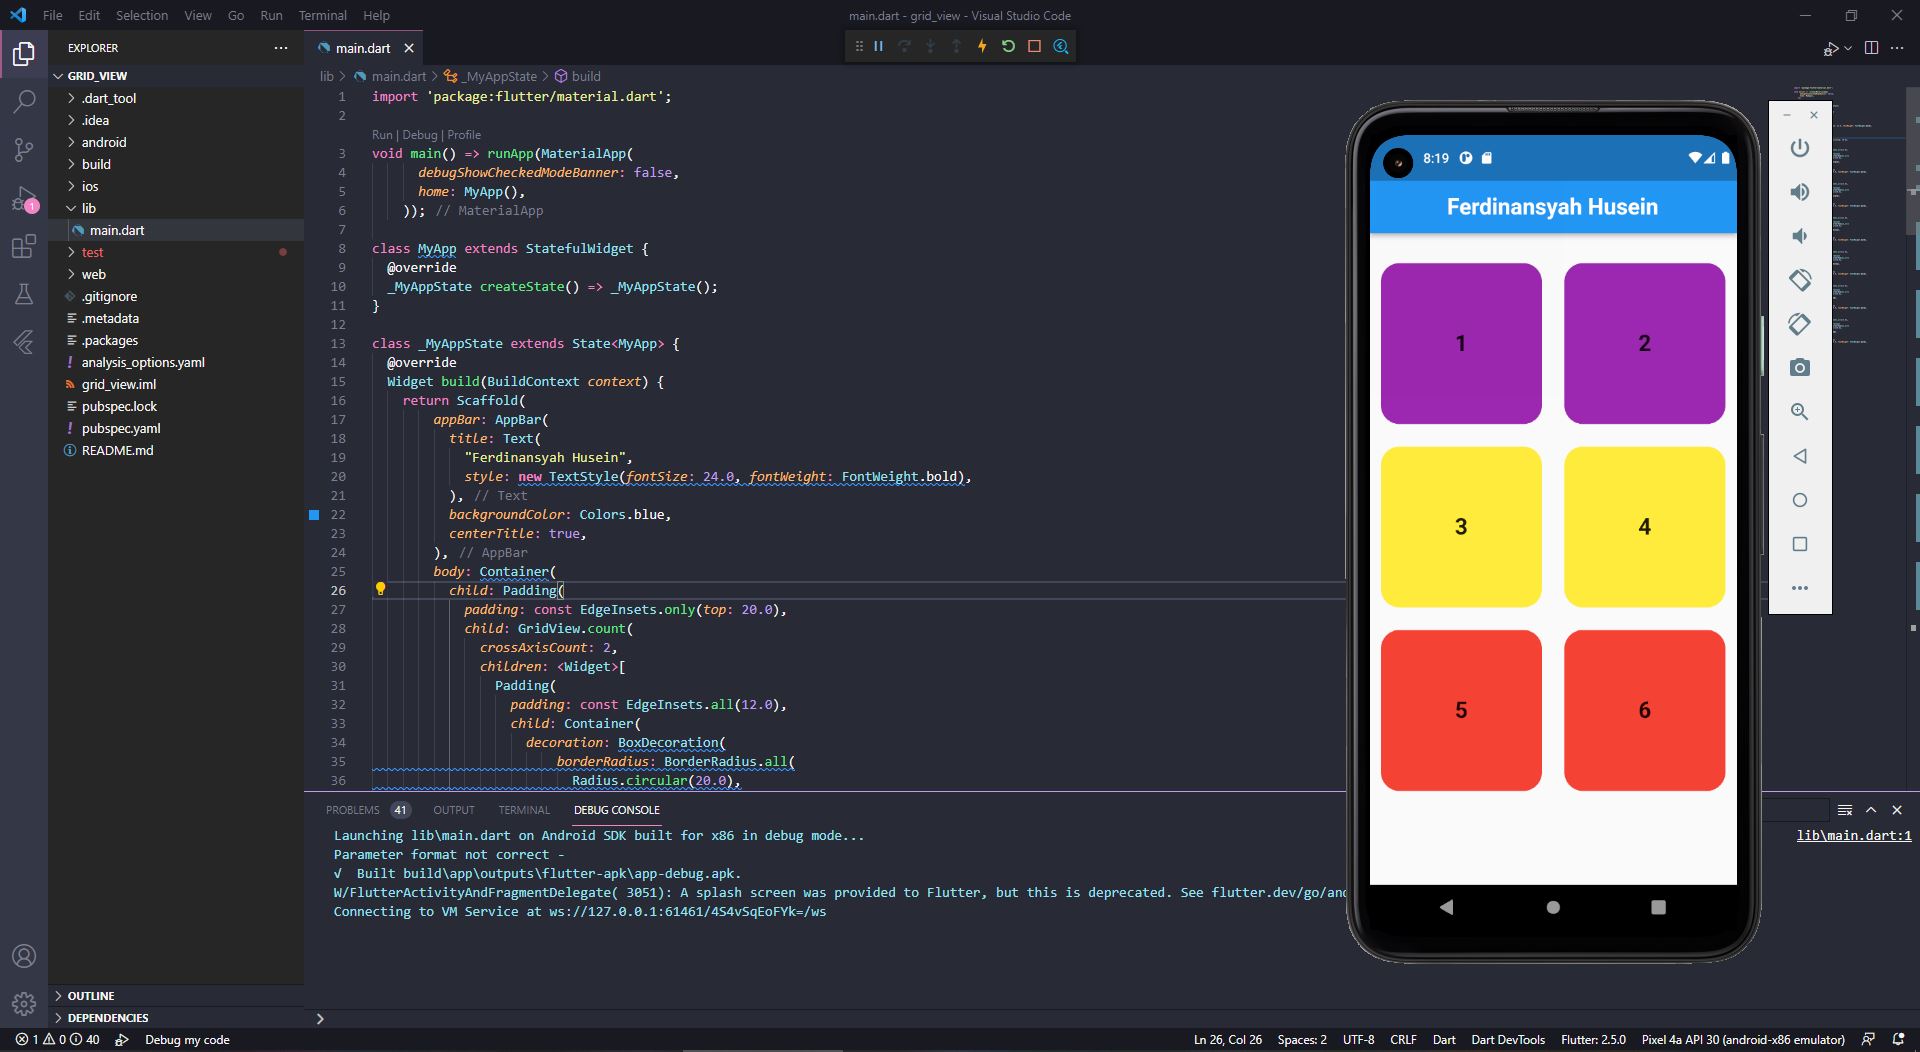Expand the OUTLINE section

(x=92, y=995)
